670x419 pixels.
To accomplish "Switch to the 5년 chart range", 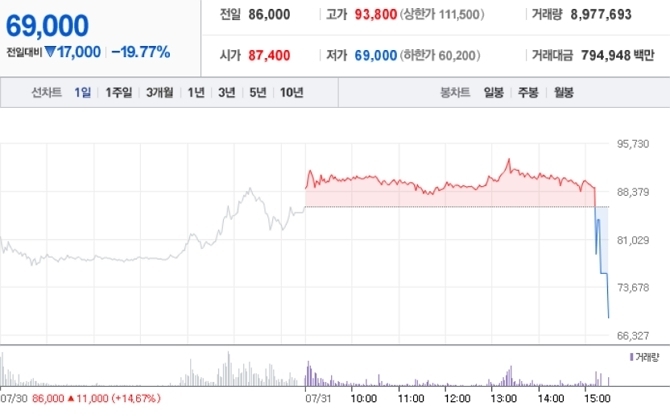I will coord(257,93).
